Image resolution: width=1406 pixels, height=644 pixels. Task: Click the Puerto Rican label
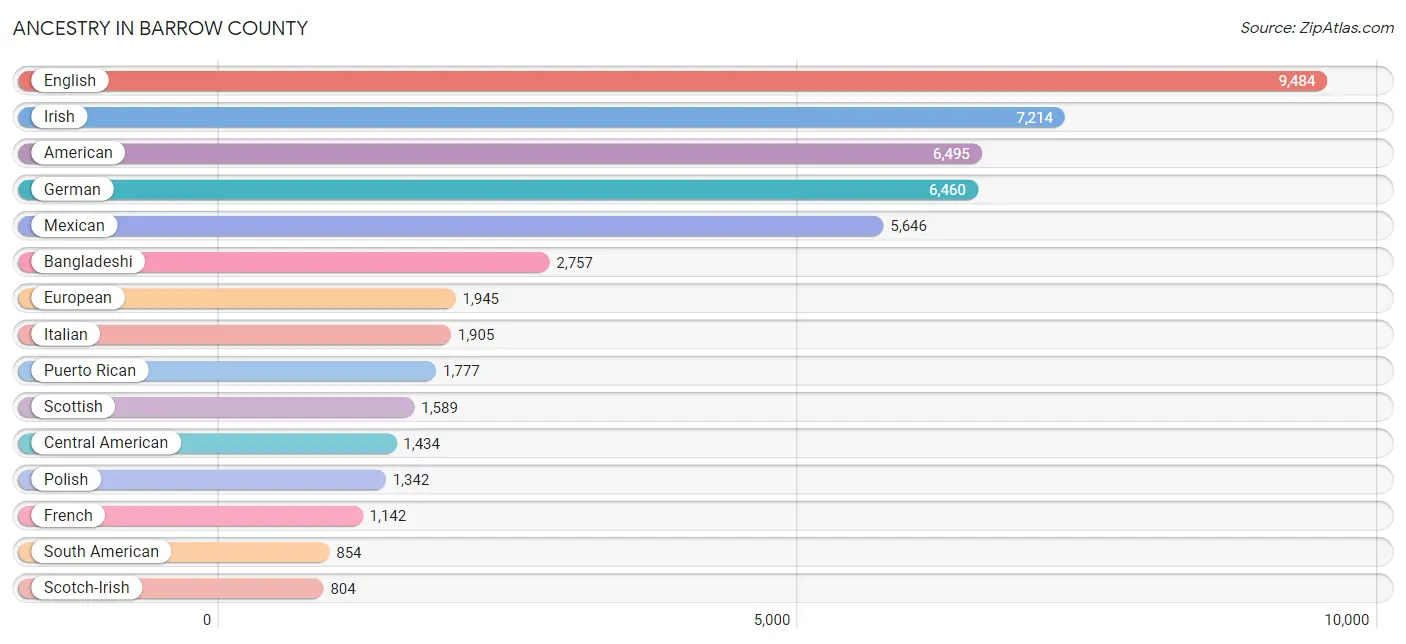point(90,371)
